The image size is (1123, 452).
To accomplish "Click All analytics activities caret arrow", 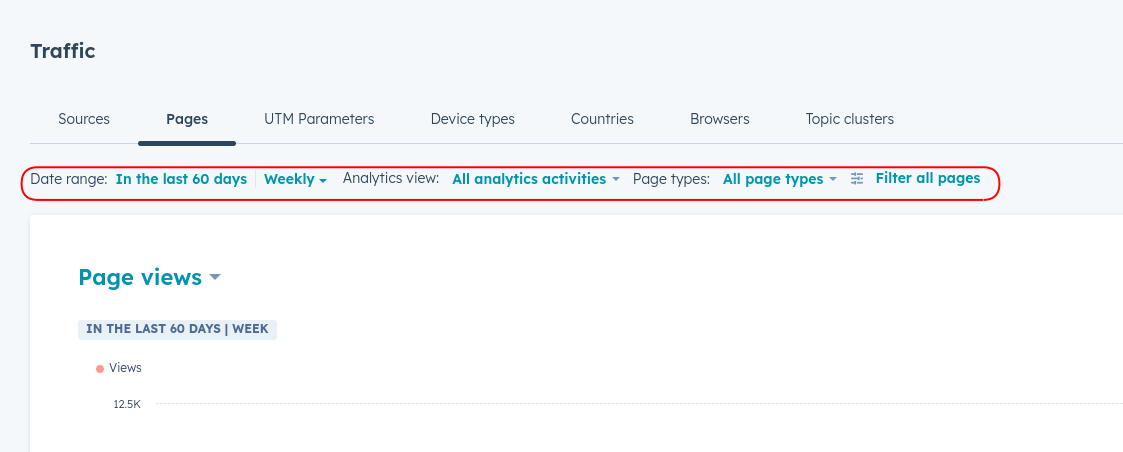I will [615, 179].
